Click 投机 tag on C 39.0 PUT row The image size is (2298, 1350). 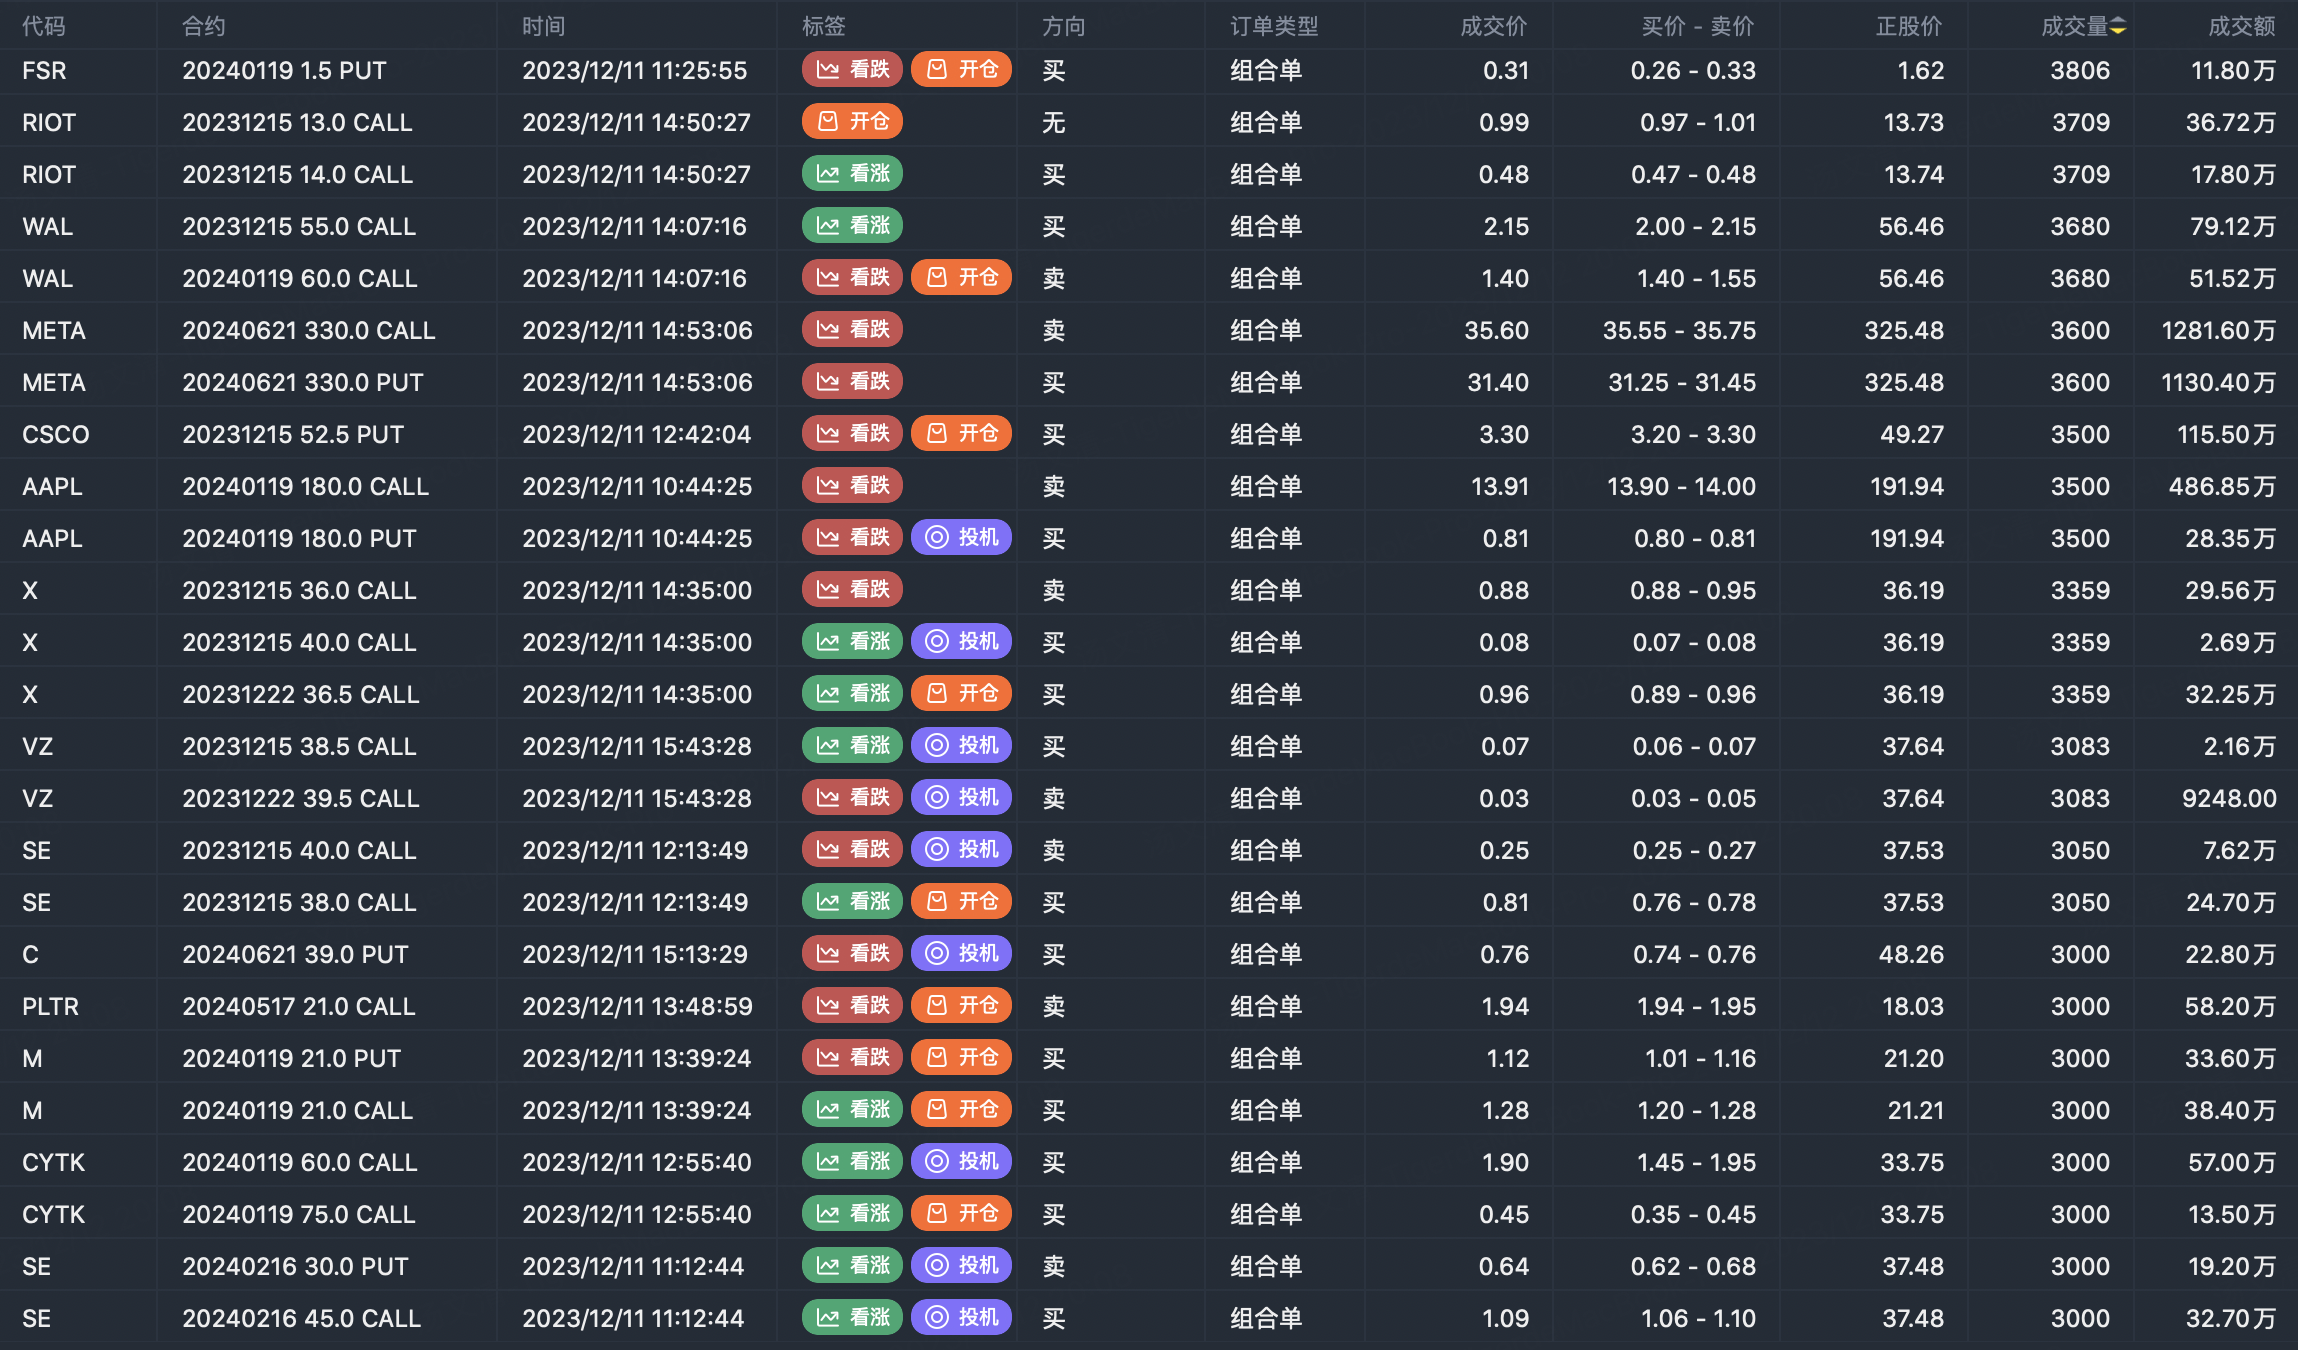pyautogui.click(x=961, y=954)
